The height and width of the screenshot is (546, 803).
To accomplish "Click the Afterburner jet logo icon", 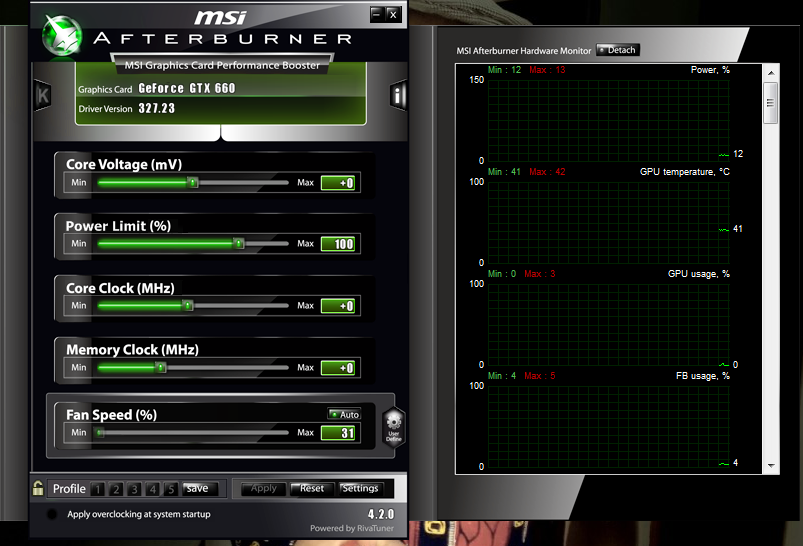I will (62, 35).
